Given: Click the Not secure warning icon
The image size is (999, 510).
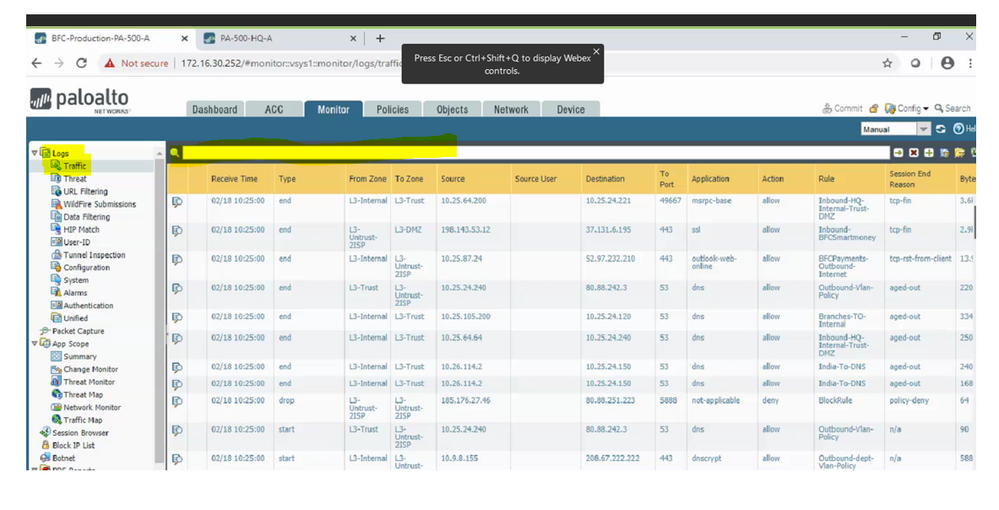Looking at the screenshot, I should point(110,63).
